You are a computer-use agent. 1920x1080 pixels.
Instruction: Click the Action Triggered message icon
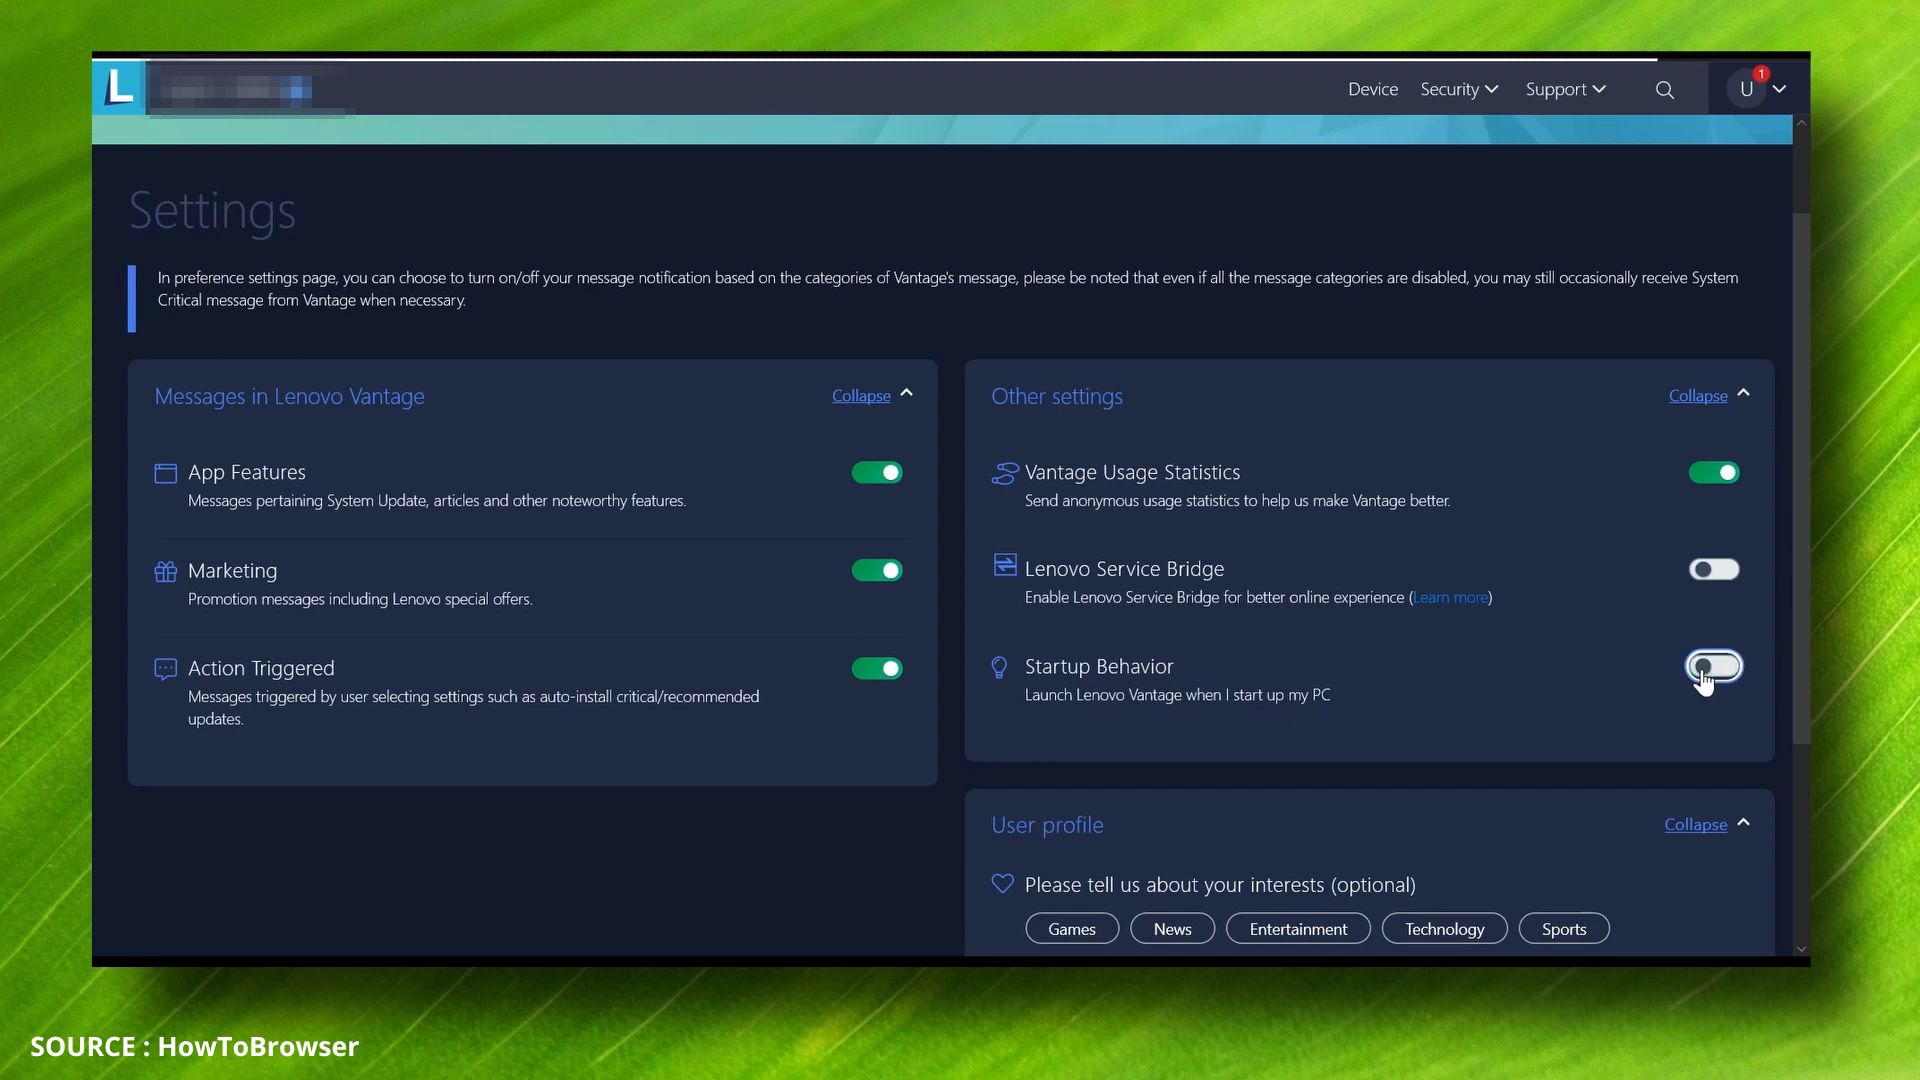tap(165, 669)
